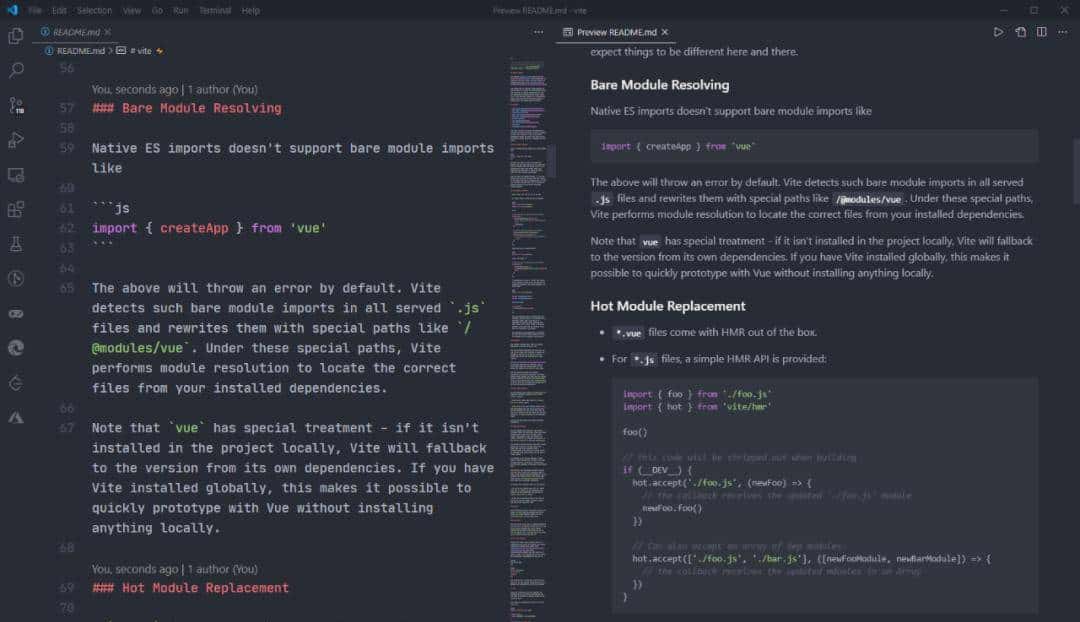Viewport: 1080px width, 622px height.
Task: Switch to the Preview README.md tab
Action: [x=614, y=31]
